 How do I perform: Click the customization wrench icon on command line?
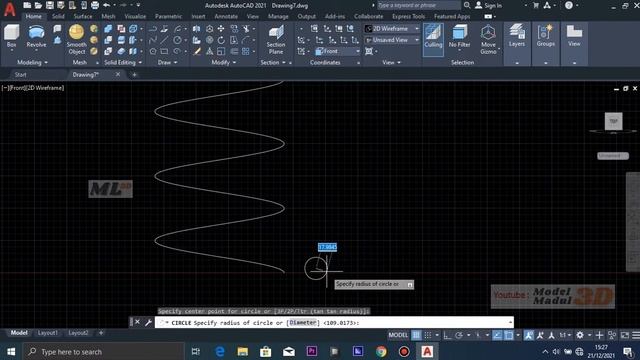pyautogui.click(x=148, y=322)
